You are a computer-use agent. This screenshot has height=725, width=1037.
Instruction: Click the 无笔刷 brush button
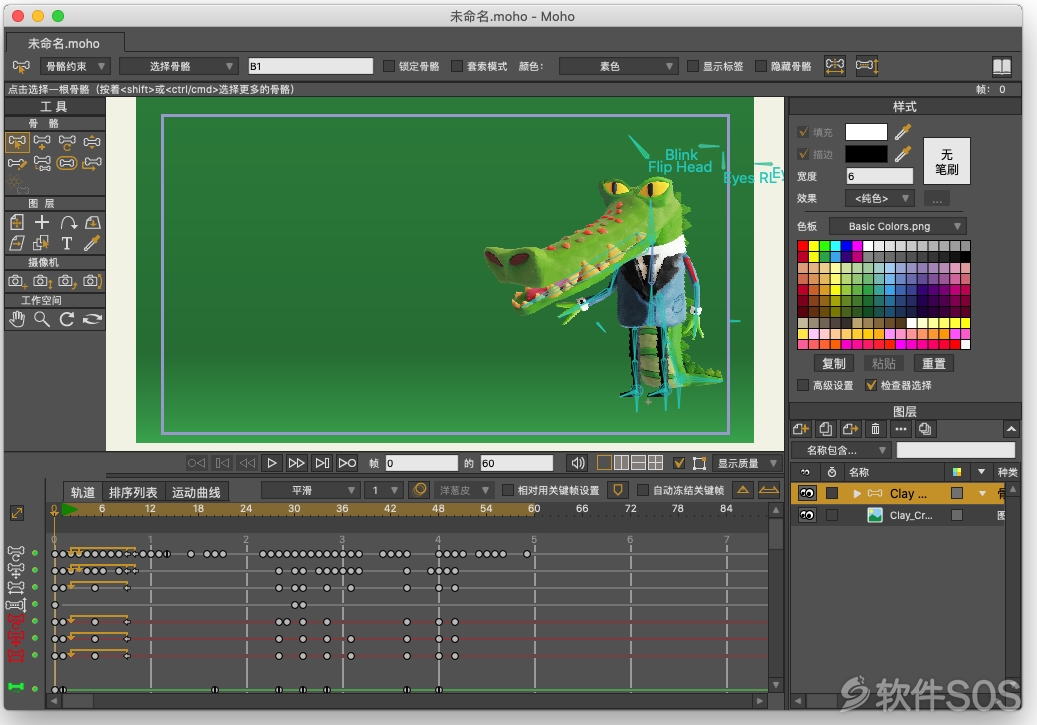coord(946,161)
